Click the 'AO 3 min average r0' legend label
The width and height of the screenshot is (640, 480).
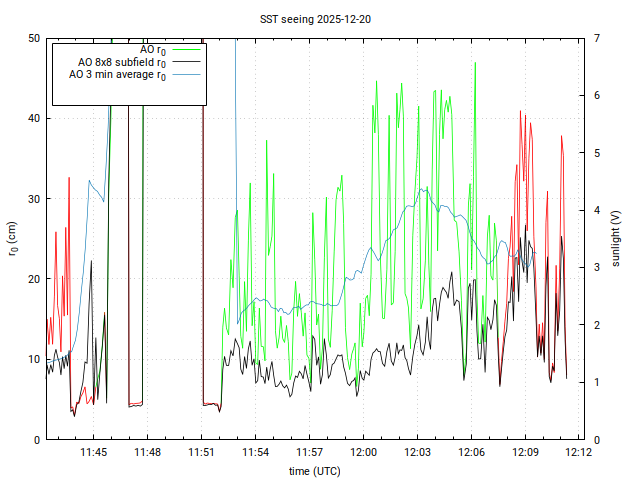click(x=117, y=75)
